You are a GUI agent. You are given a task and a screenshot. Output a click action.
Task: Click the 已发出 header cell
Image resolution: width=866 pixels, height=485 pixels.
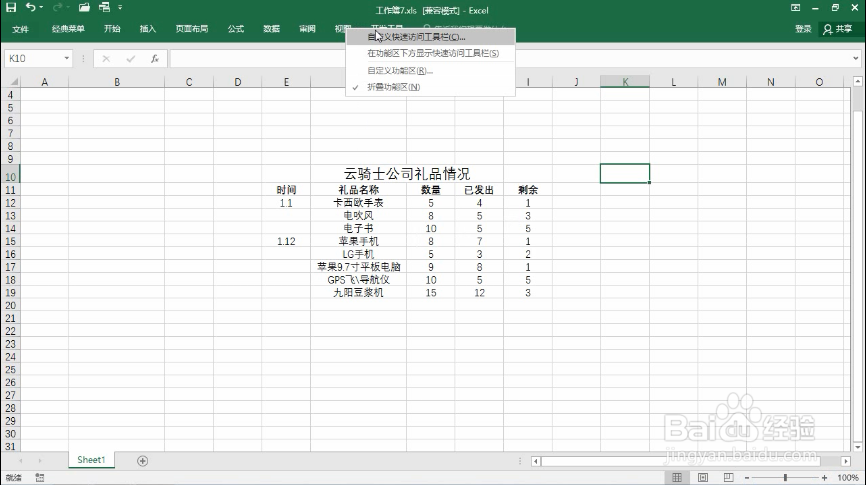pyautogui.click(x=479, y=190)
